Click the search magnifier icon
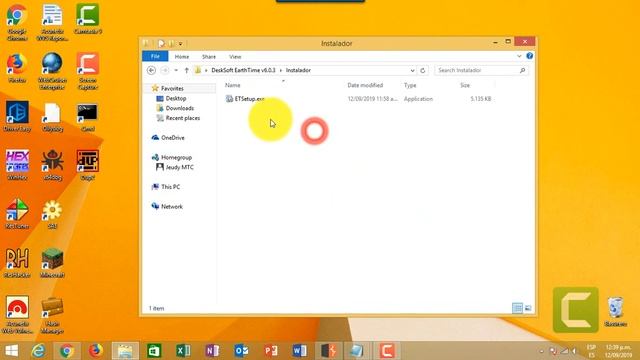Image resolution: width=640 pixels, height=360 pixels. [x=522, y=70]
